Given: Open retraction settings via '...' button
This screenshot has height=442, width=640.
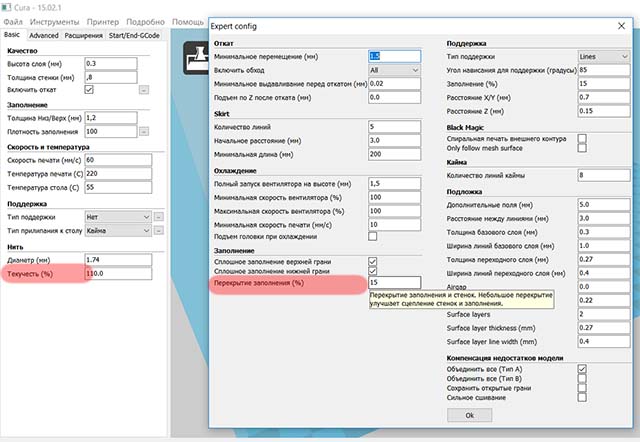Looking at the screenshot, I should coord(144,90).
